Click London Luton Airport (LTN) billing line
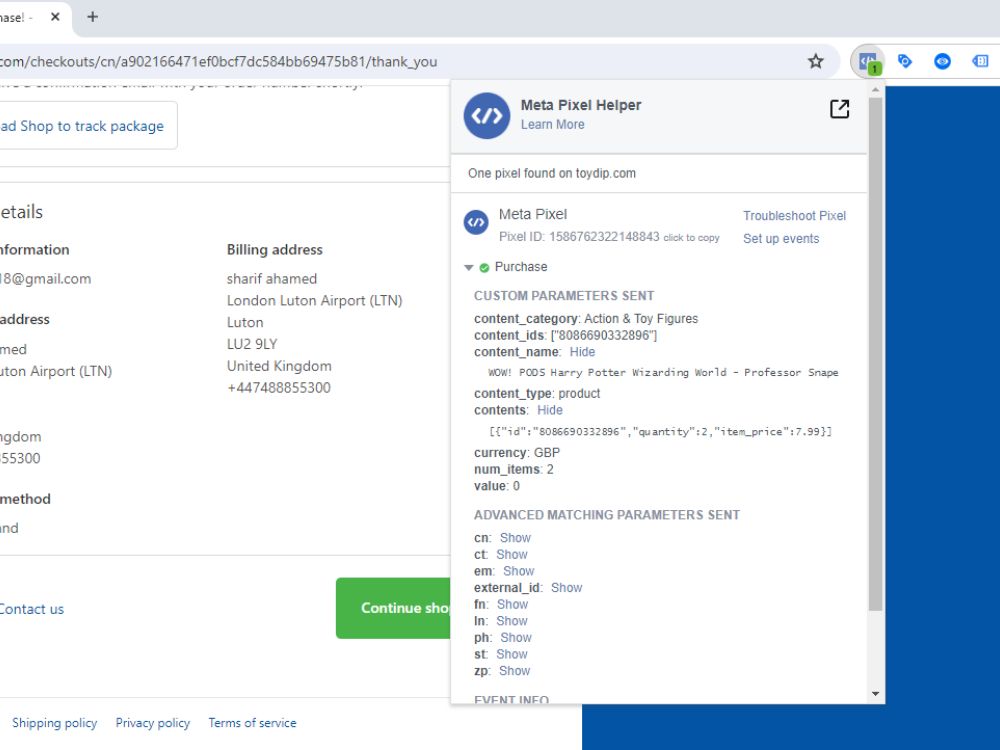The image size is (1000, 750). coord(314,301)
